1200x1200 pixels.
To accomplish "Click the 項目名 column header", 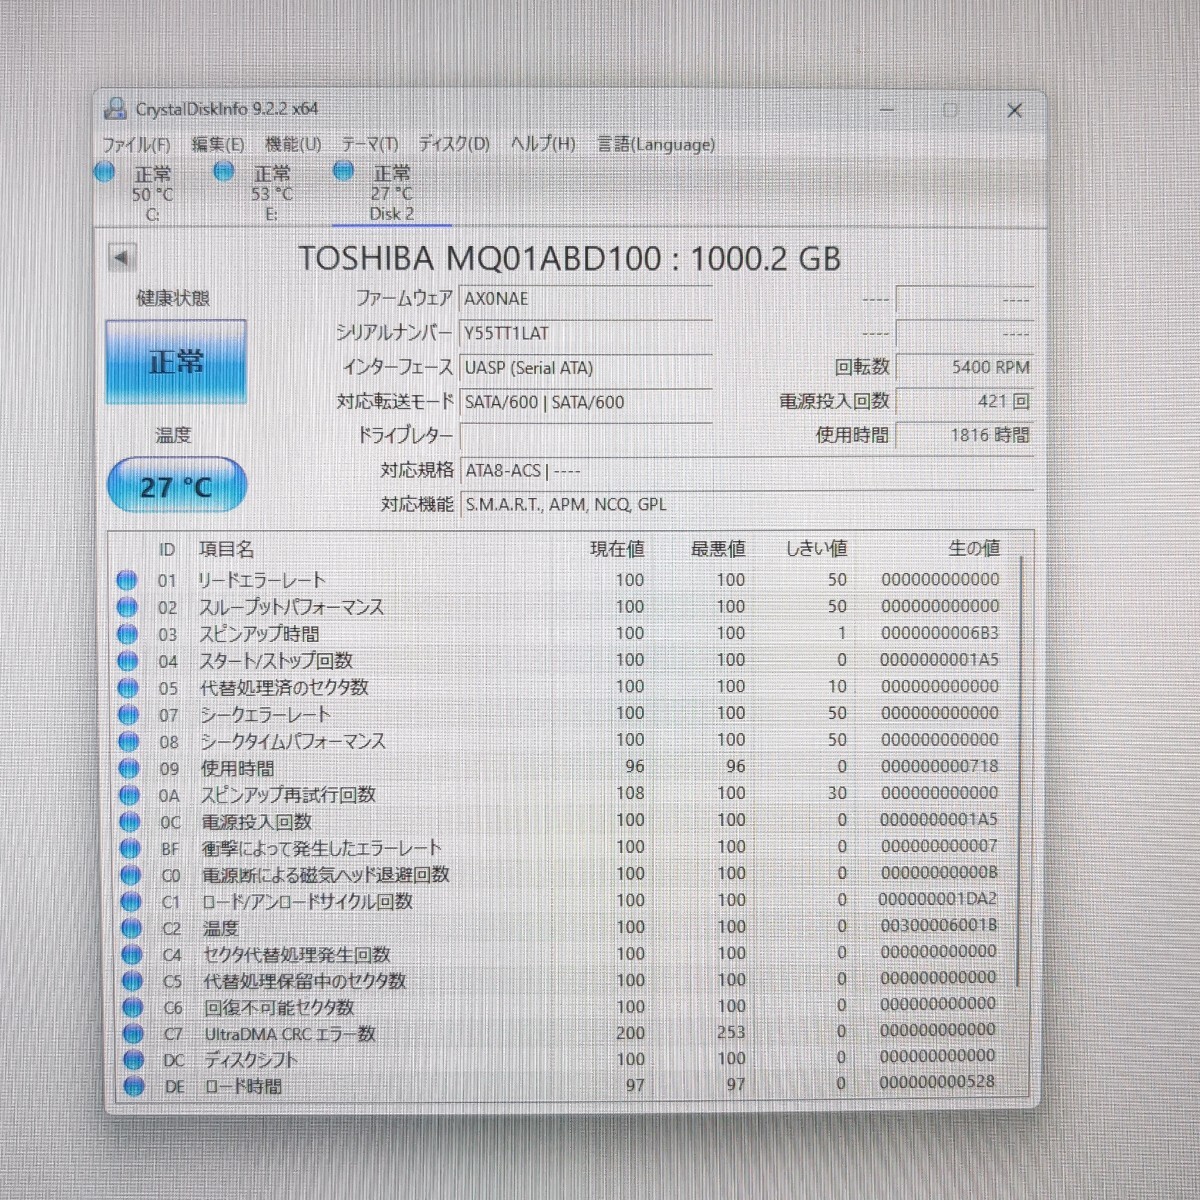I will coord(226,549).
